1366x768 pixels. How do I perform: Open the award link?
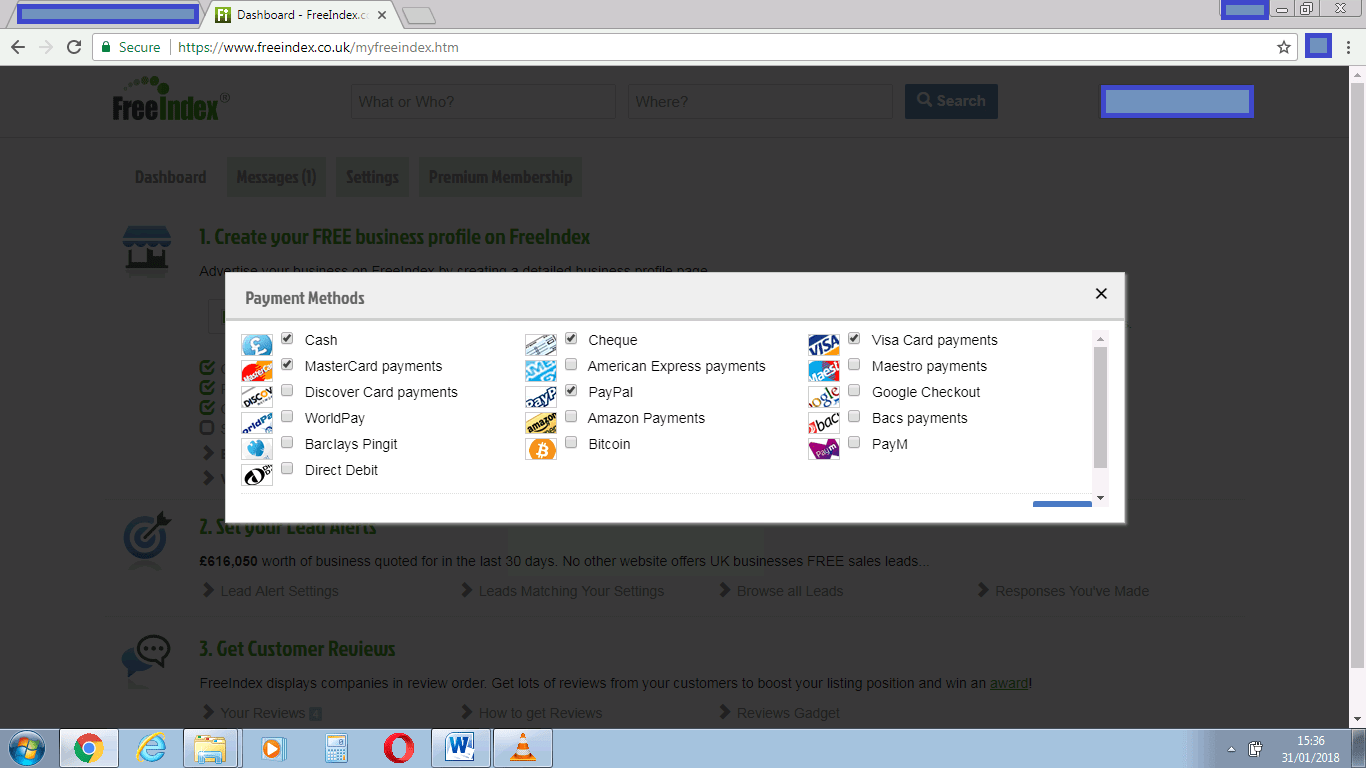(x=1008, y=683)
